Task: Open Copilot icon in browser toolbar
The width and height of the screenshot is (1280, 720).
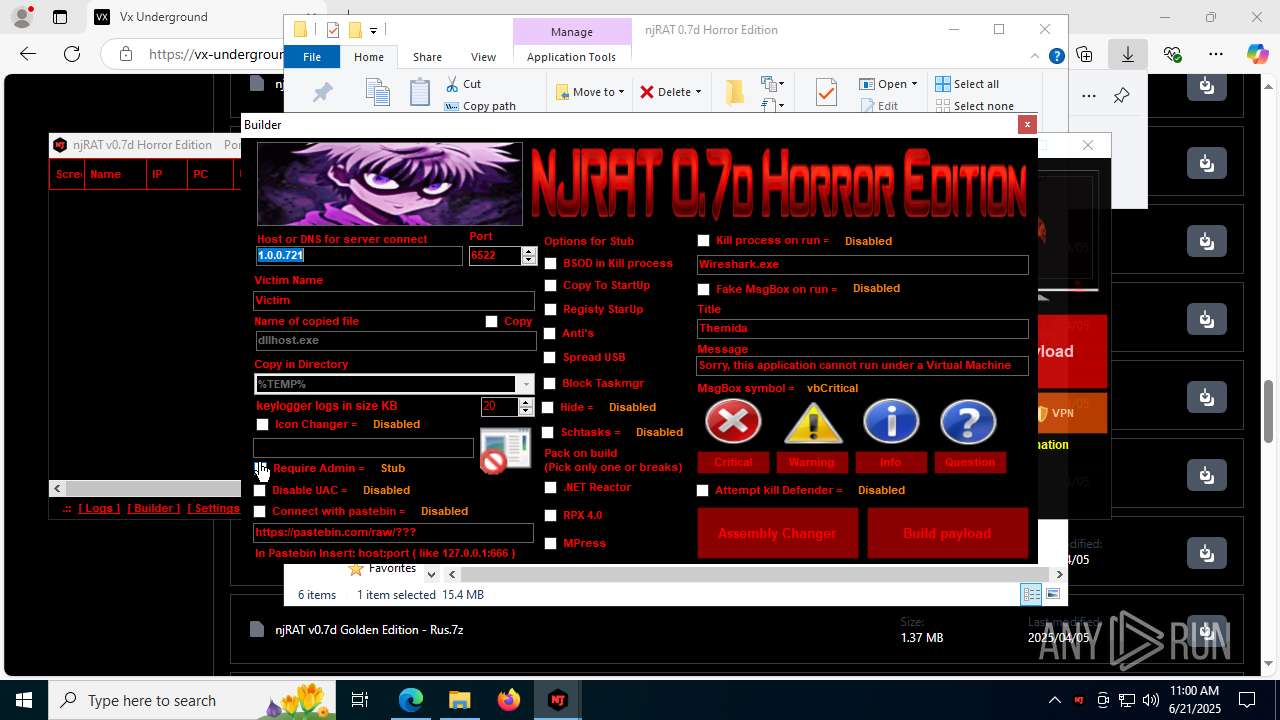Action: pyautogui.click(x=1257, y=54)
